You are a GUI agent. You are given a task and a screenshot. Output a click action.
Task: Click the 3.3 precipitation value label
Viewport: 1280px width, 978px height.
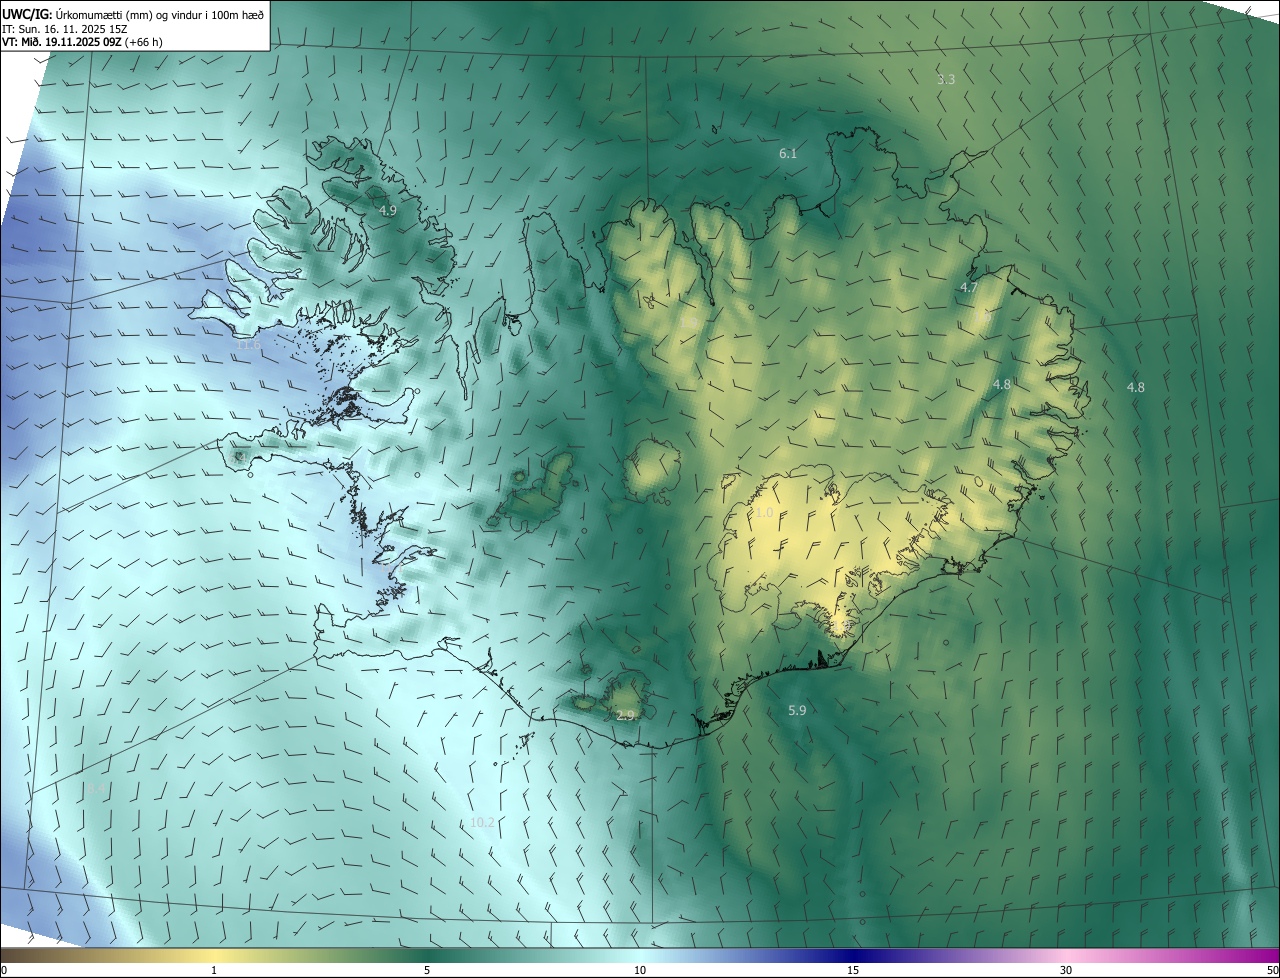point(946,79)
